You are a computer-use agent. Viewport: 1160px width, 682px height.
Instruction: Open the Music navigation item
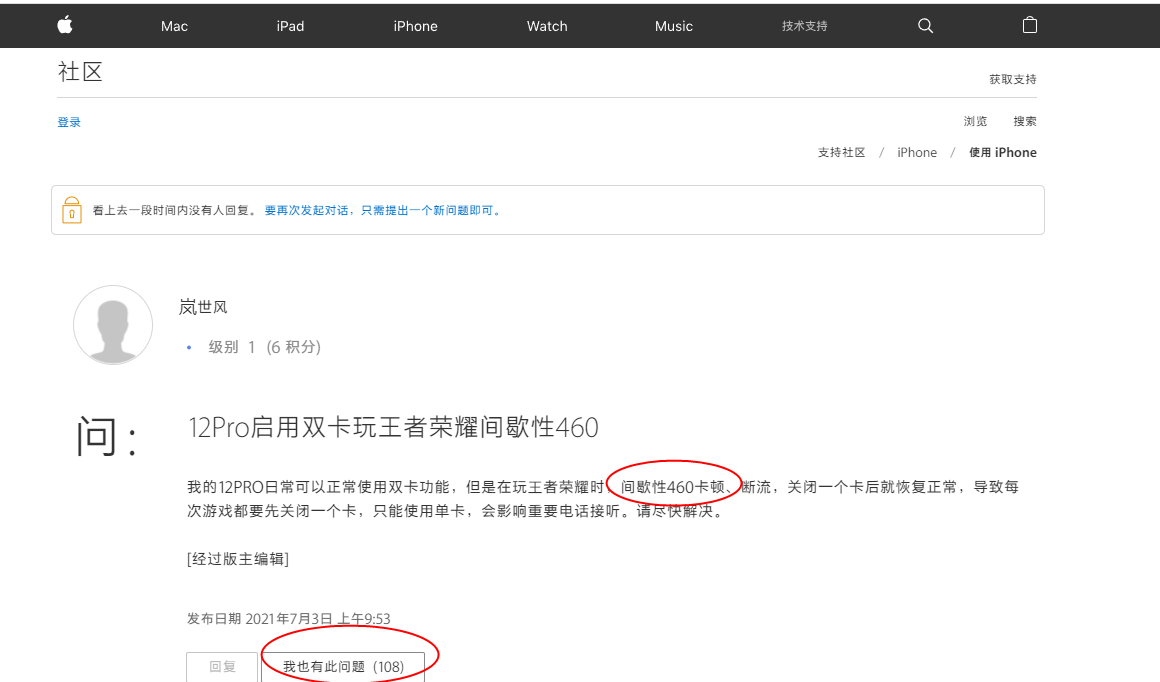(673, 26)
